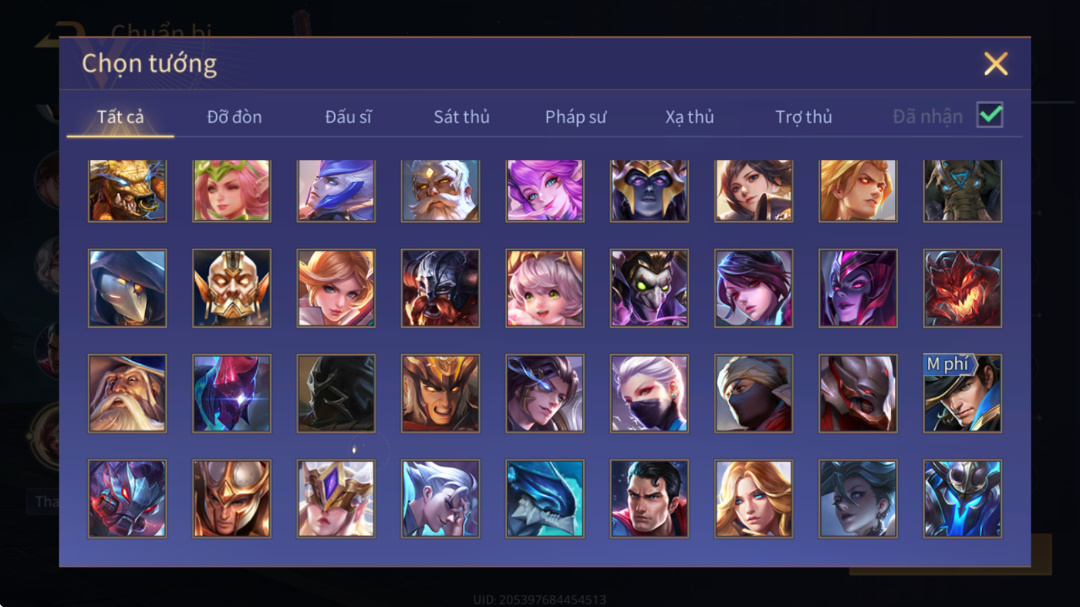Pick the blonde woman hero in bottom row
The image size is (1080, 607).
tap(754, 498)
